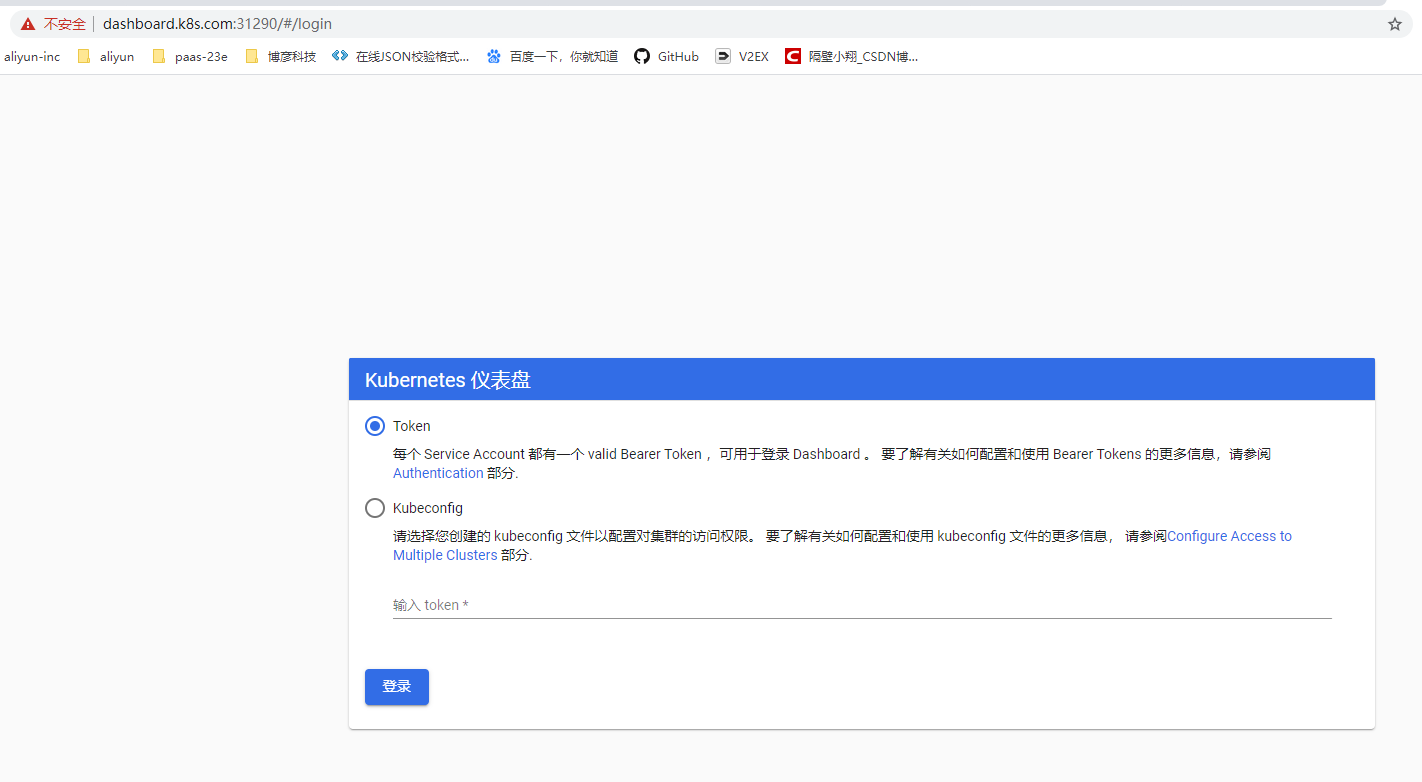Click the not-secure warning triangle icon

pos(28,24)
